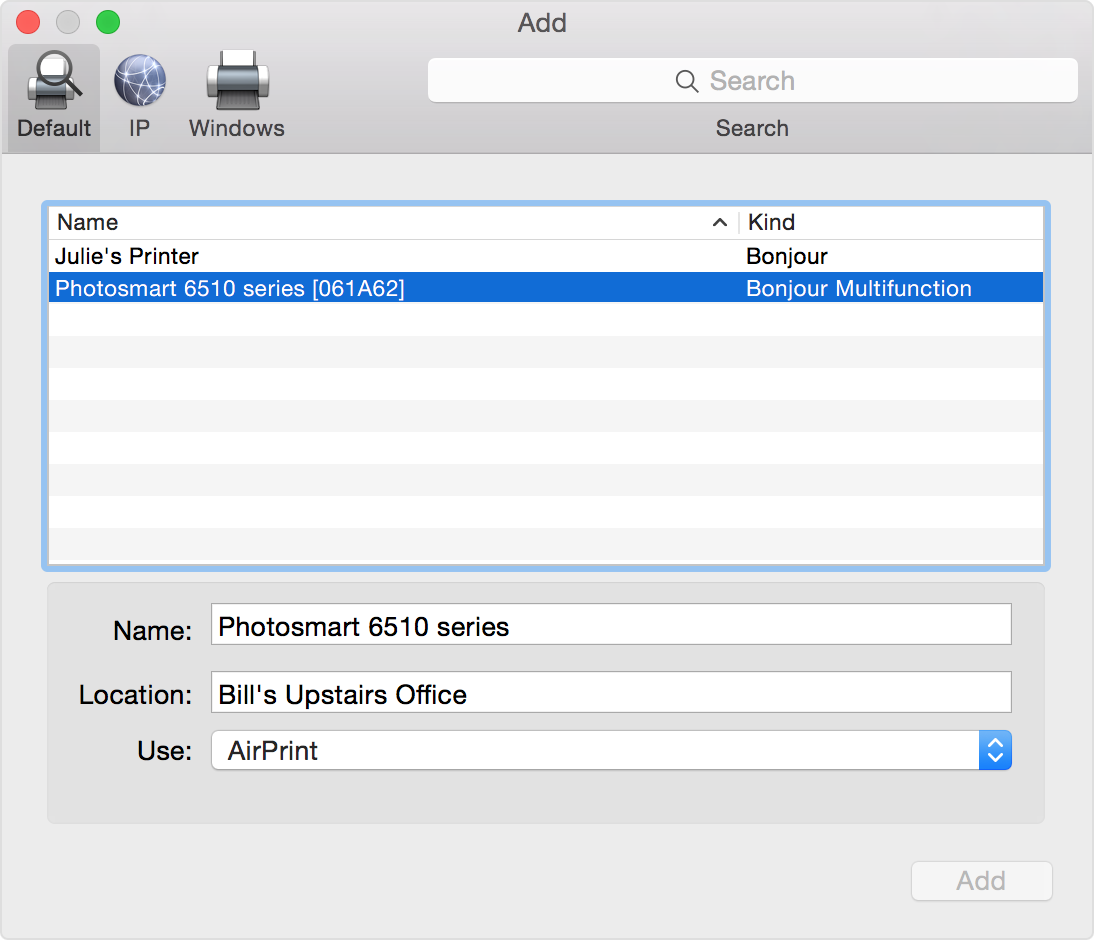Click the Add button

coord(982,881)
